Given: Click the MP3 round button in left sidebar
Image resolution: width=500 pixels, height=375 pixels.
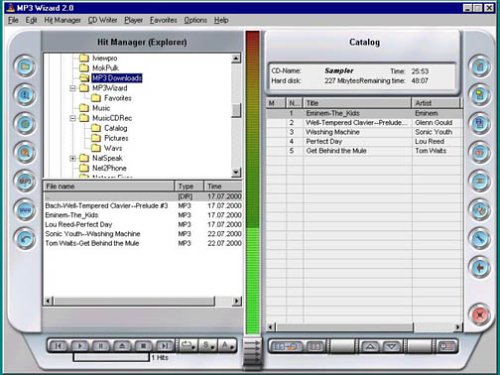Looking at the screenshot, I should click(x=25, y=181).
